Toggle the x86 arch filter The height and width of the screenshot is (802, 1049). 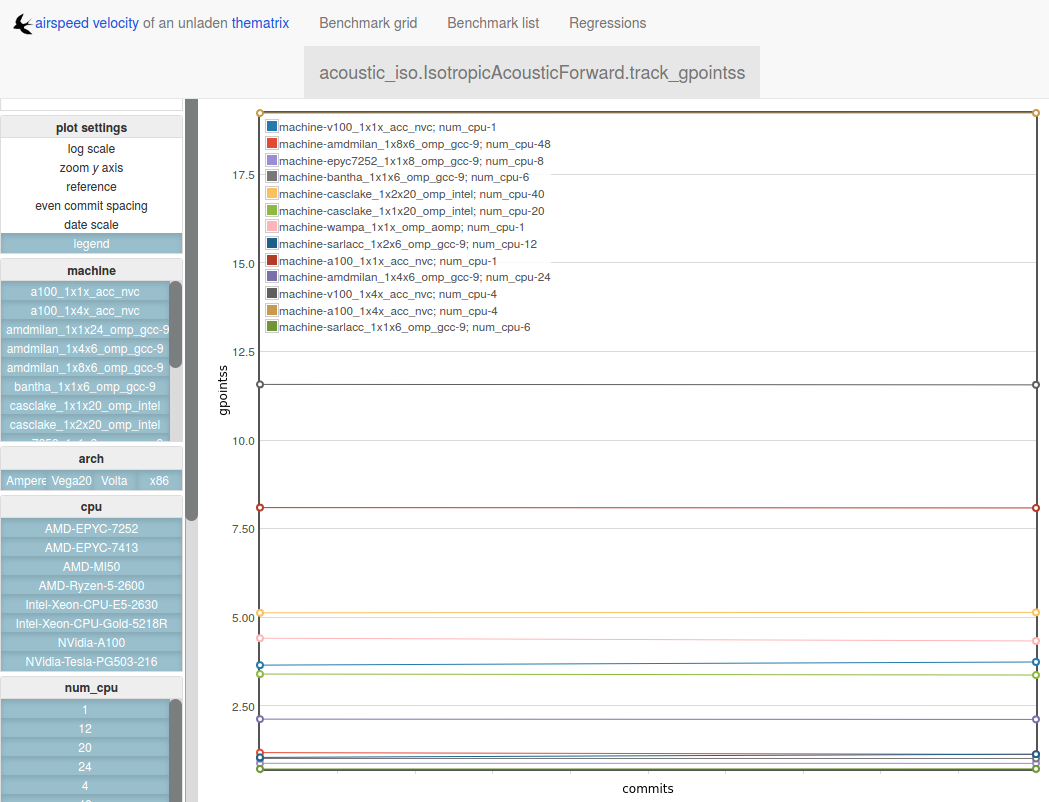(159, 481)
